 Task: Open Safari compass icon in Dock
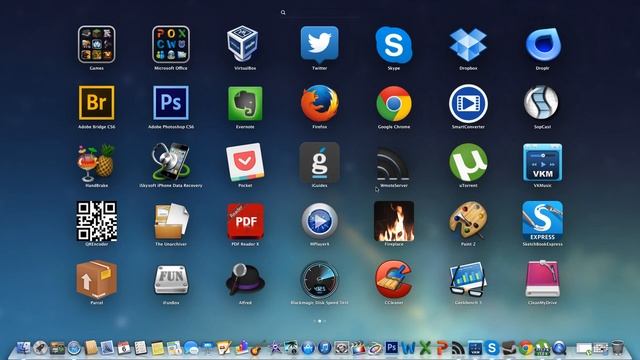coord(74,348)
